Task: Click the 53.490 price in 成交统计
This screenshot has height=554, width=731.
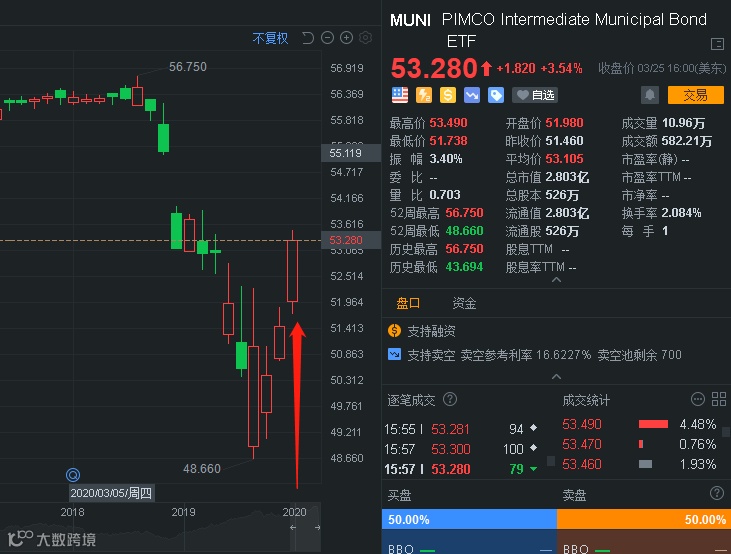Action: pyautogui.click(x=582, y=424)
